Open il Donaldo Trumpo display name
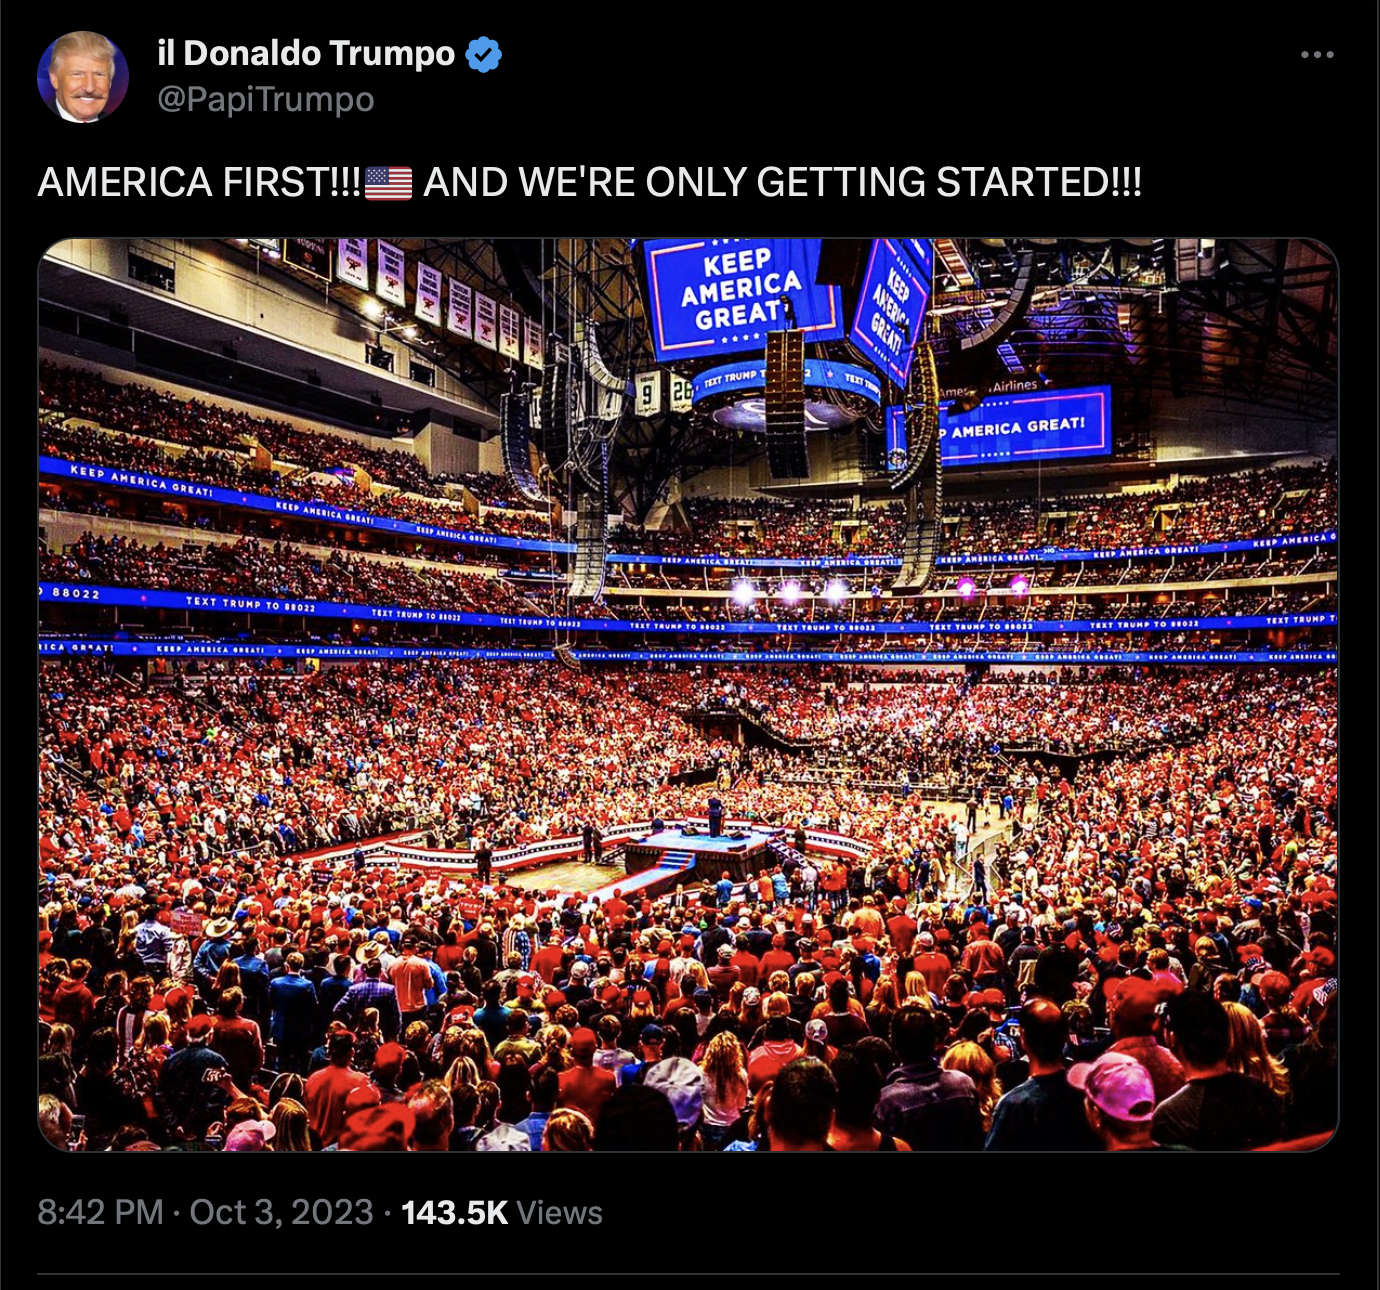Screen dimensions: 1380x1290 pyautogui.click(x=306, y=53)
